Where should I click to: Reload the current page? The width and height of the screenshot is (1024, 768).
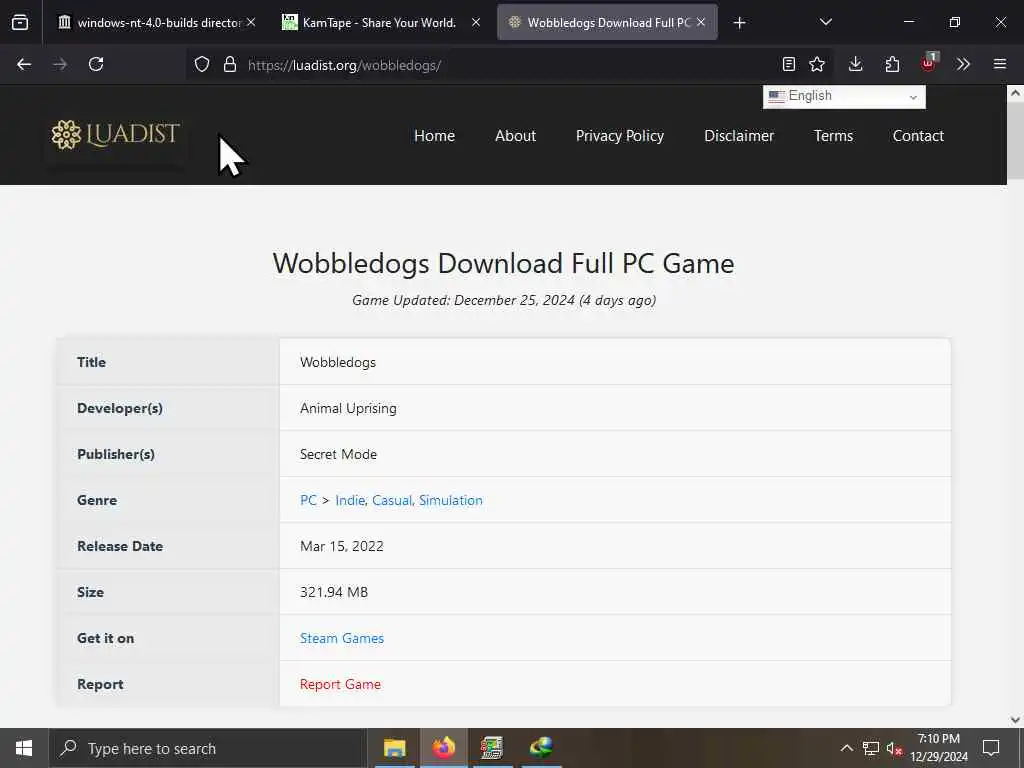pos(96,64)
